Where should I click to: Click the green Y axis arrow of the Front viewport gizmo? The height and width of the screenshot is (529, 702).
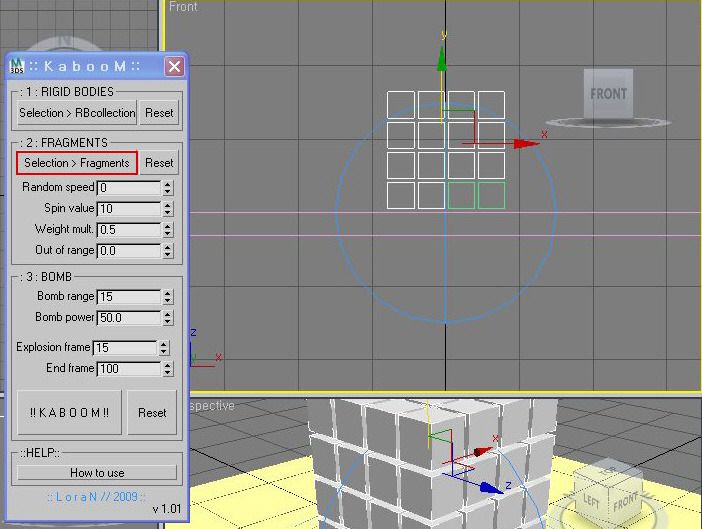442,59
